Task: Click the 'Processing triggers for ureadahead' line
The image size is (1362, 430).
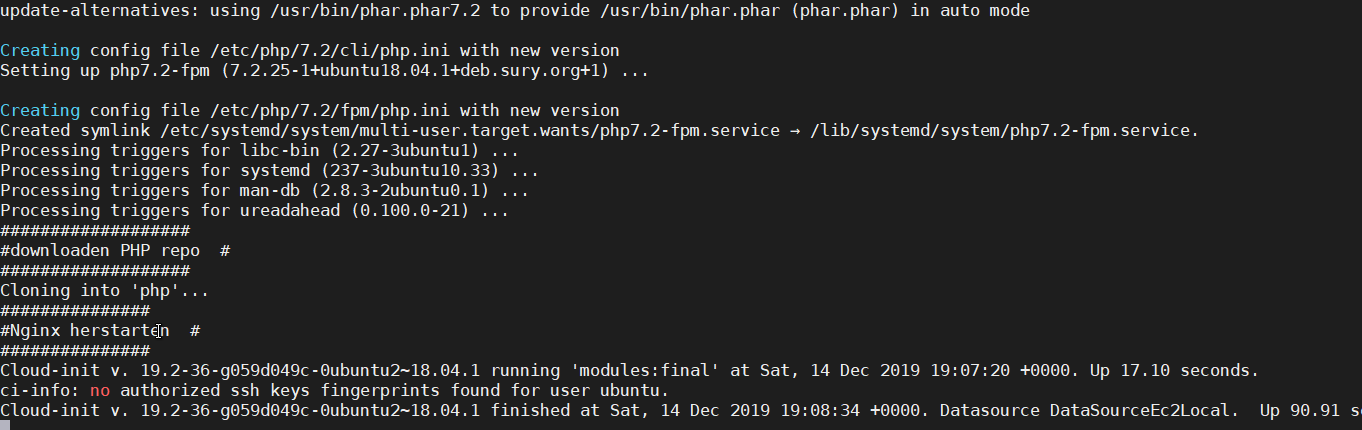Action: coord(255,210)
